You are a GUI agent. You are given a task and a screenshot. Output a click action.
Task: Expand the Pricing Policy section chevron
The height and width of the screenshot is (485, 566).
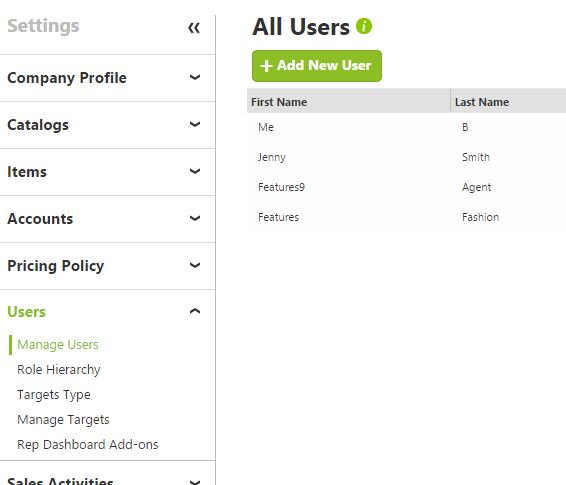tap(195, 265)
